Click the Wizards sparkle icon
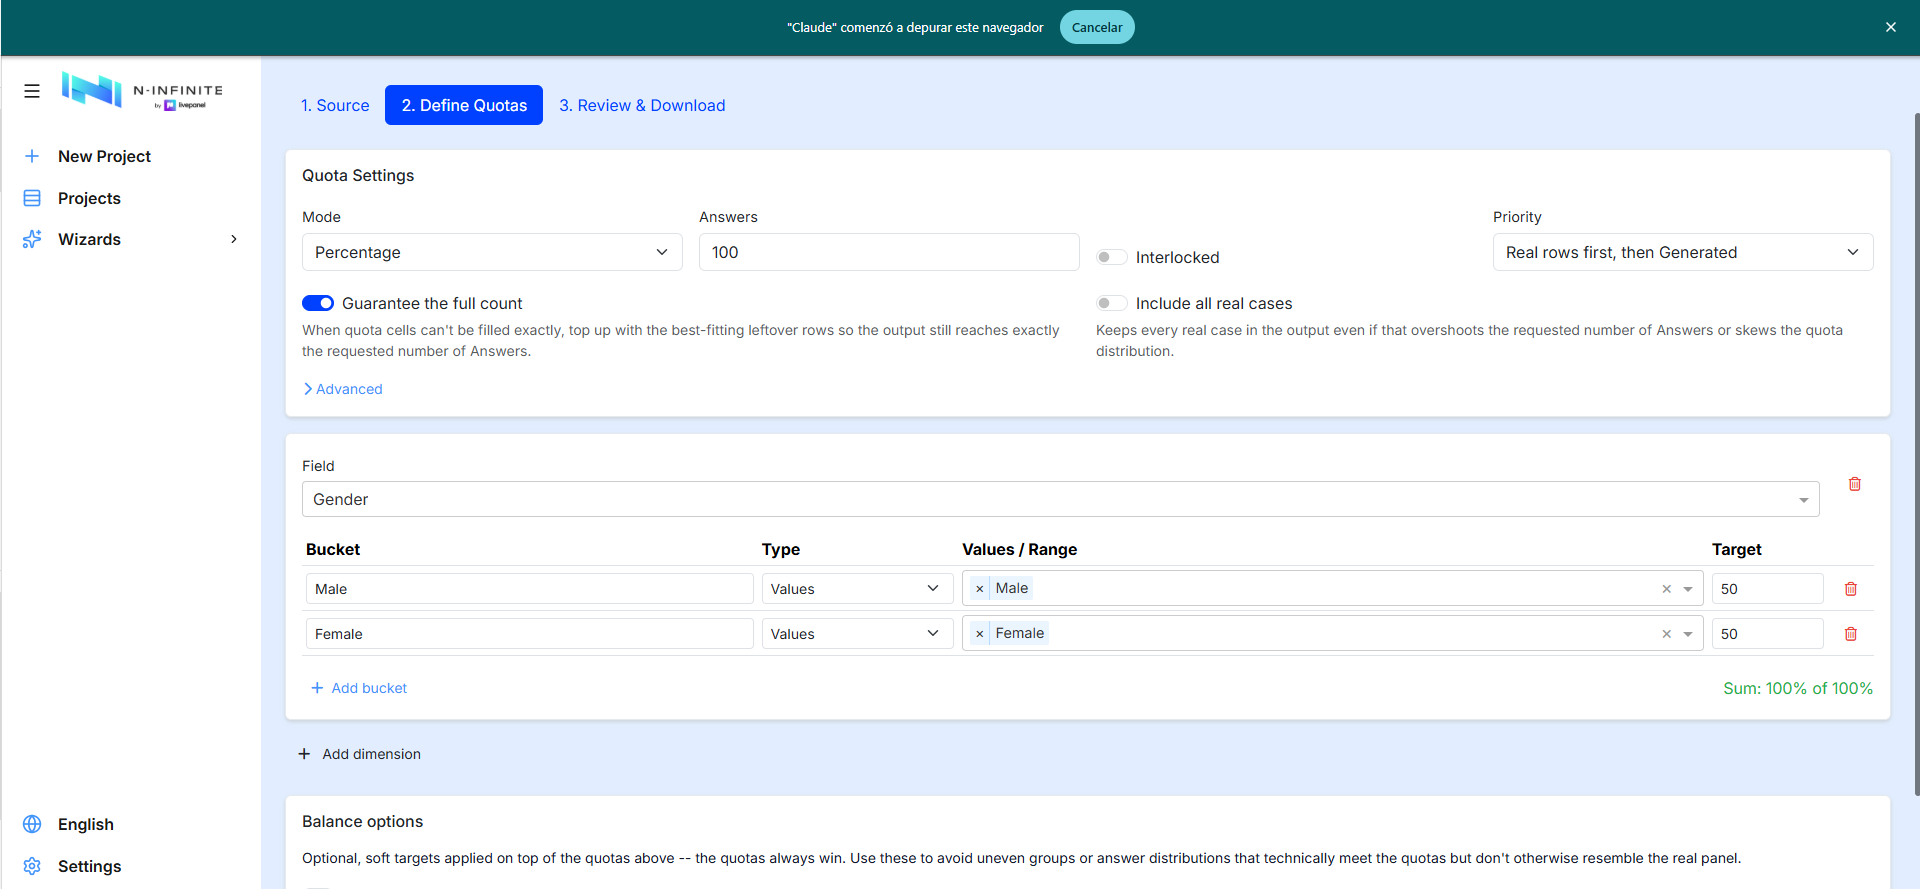Viewport: 1920px width, 889px height. point(32,239)
